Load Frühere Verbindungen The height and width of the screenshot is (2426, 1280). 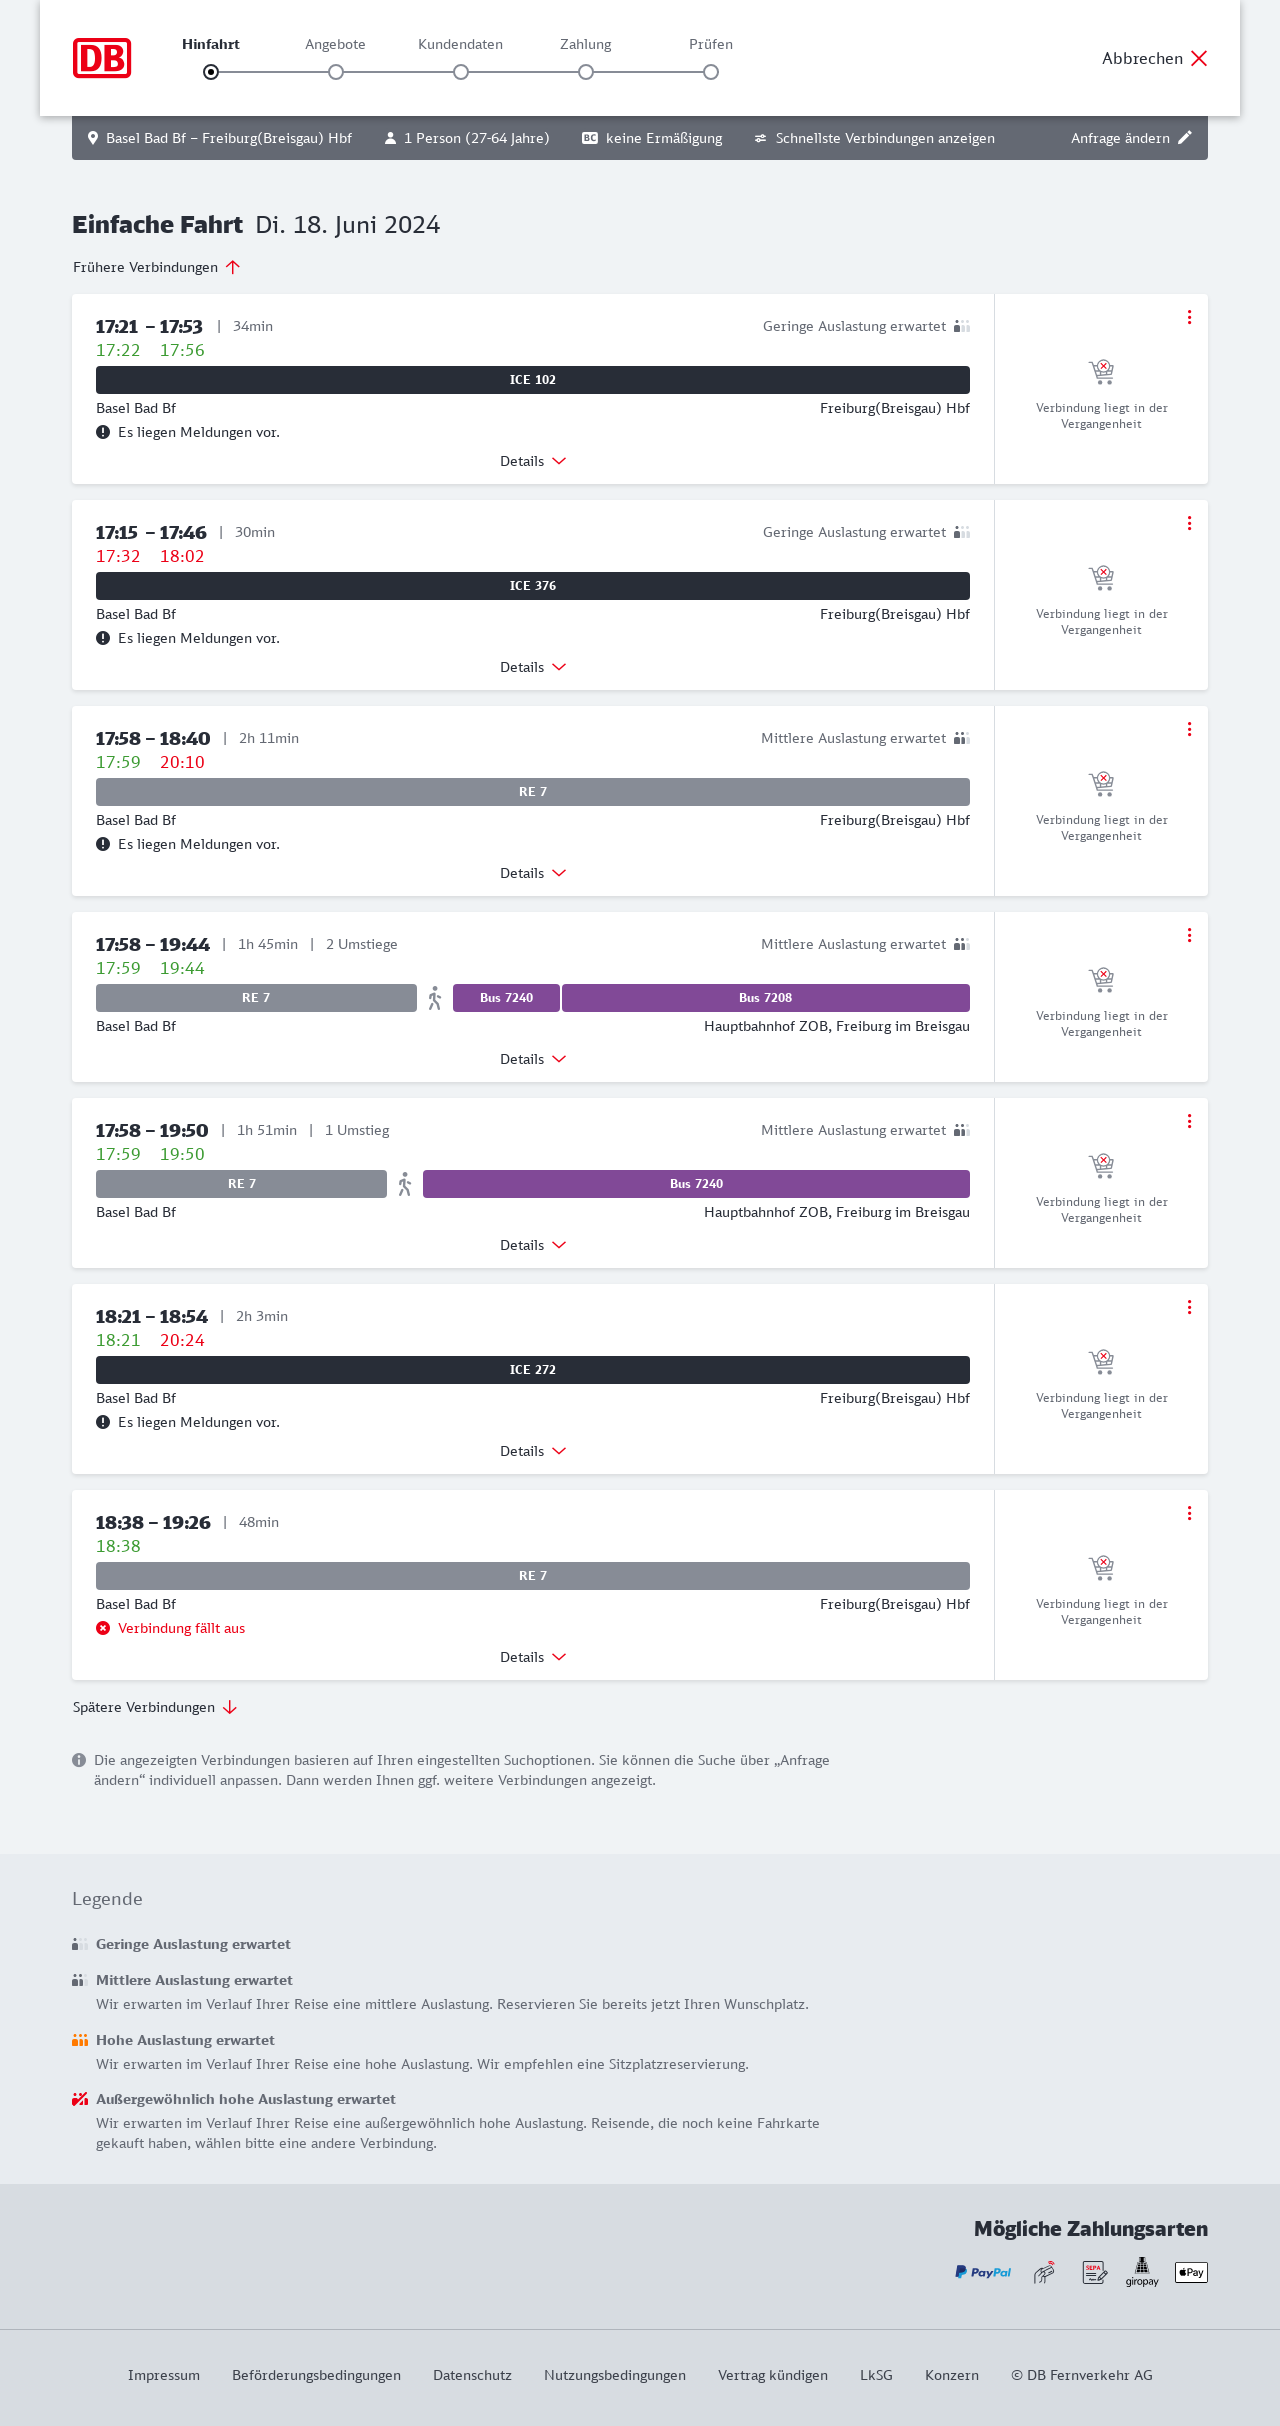click(157, 267)
